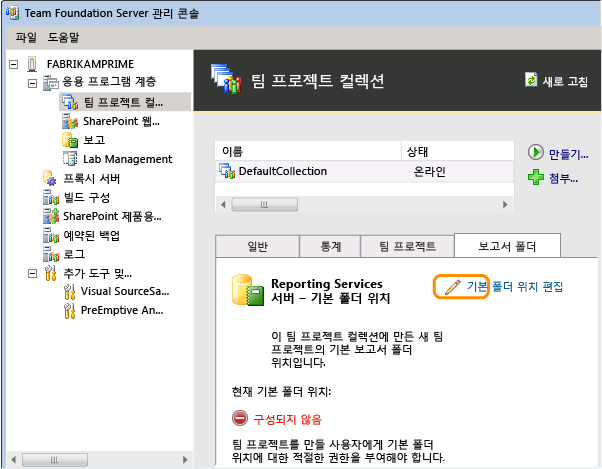602x469 pixels.
Task: Click the large 팀 프로젝트 컬렉션 header icon
Action: click(x=226, y=79)
